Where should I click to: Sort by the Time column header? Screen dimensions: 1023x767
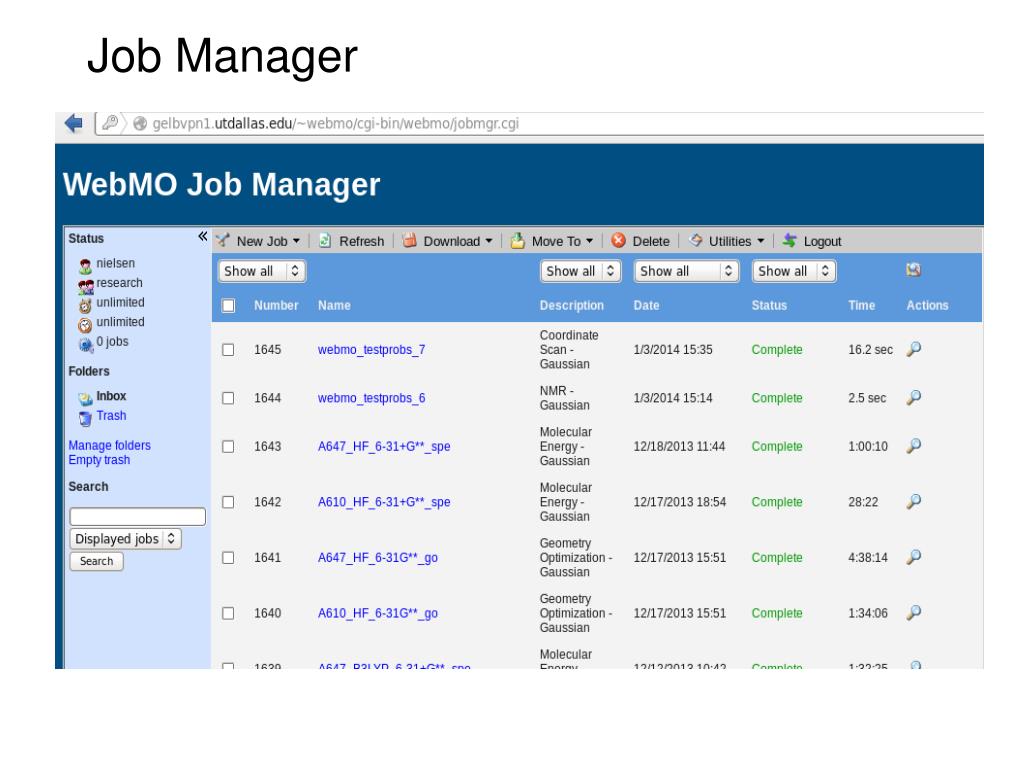[x=861, y=305]
